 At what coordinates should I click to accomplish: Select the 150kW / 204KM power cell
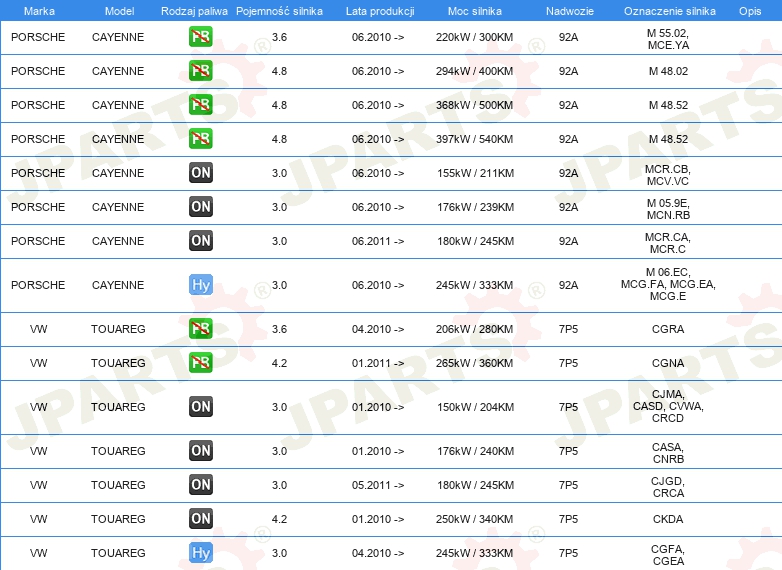(475, 407)
